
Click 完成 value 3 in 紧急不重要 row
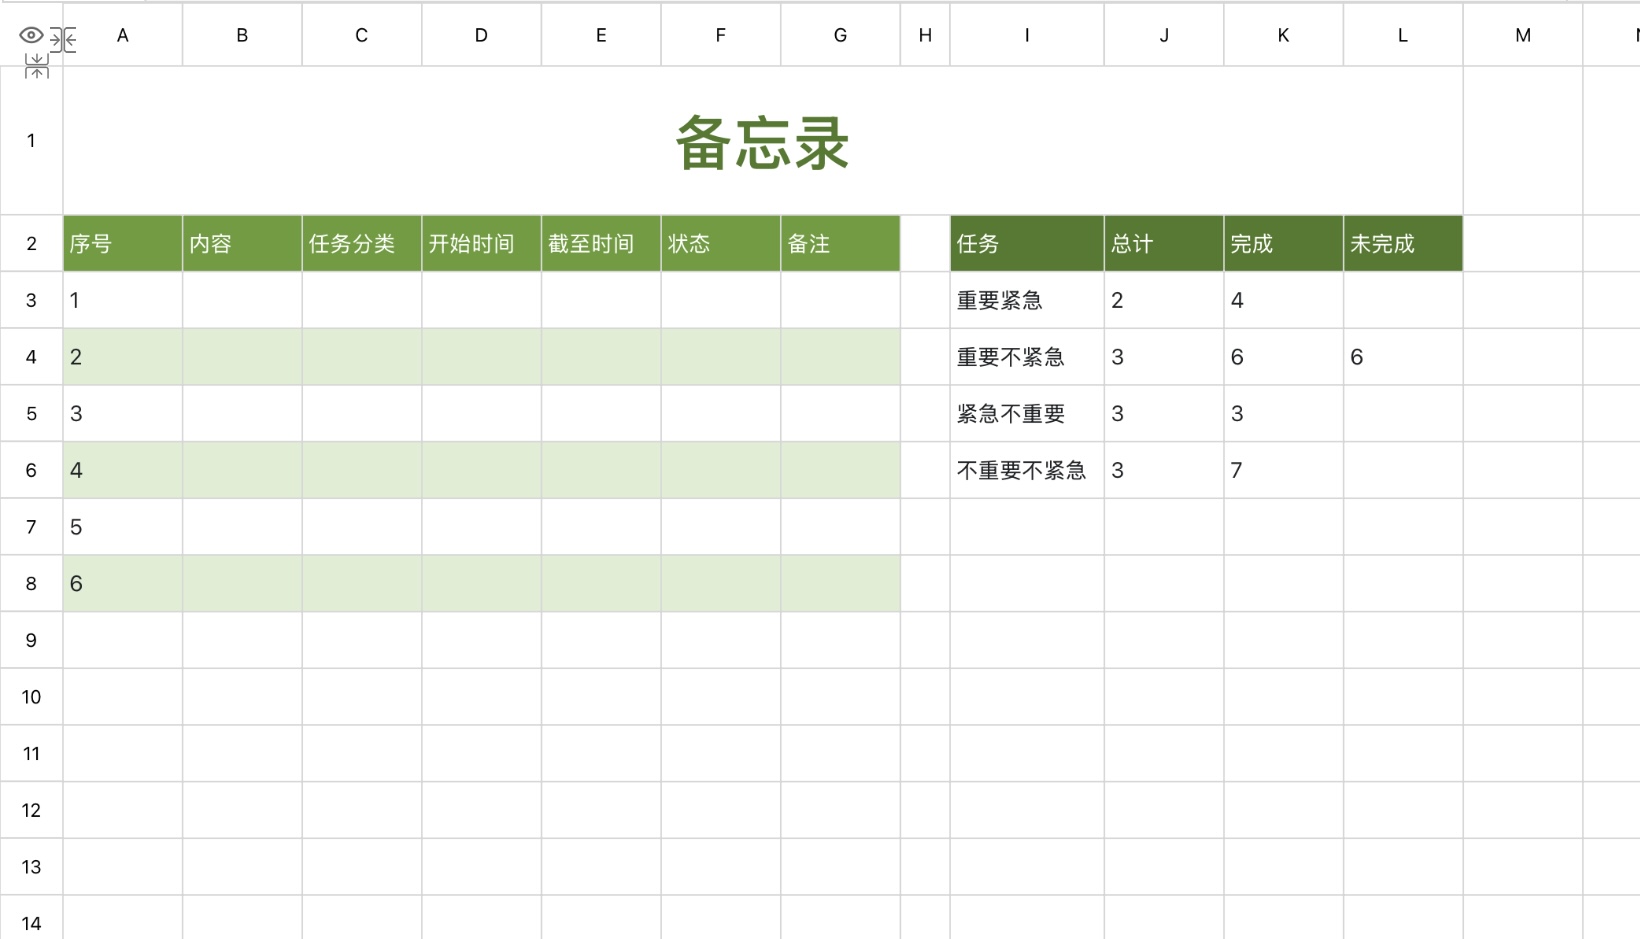pos(1283,413)
